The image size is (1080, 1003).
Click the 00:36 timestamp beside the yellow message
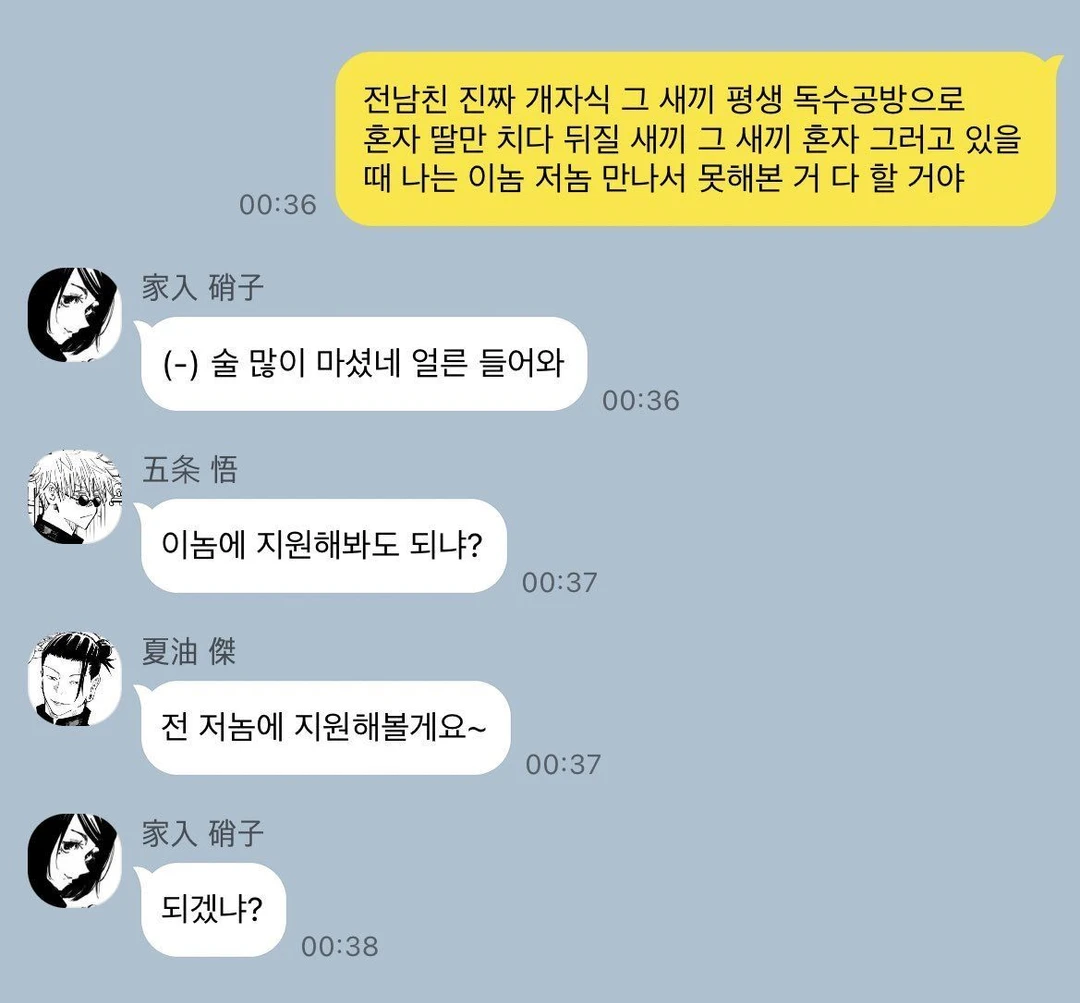pos(278,205)
